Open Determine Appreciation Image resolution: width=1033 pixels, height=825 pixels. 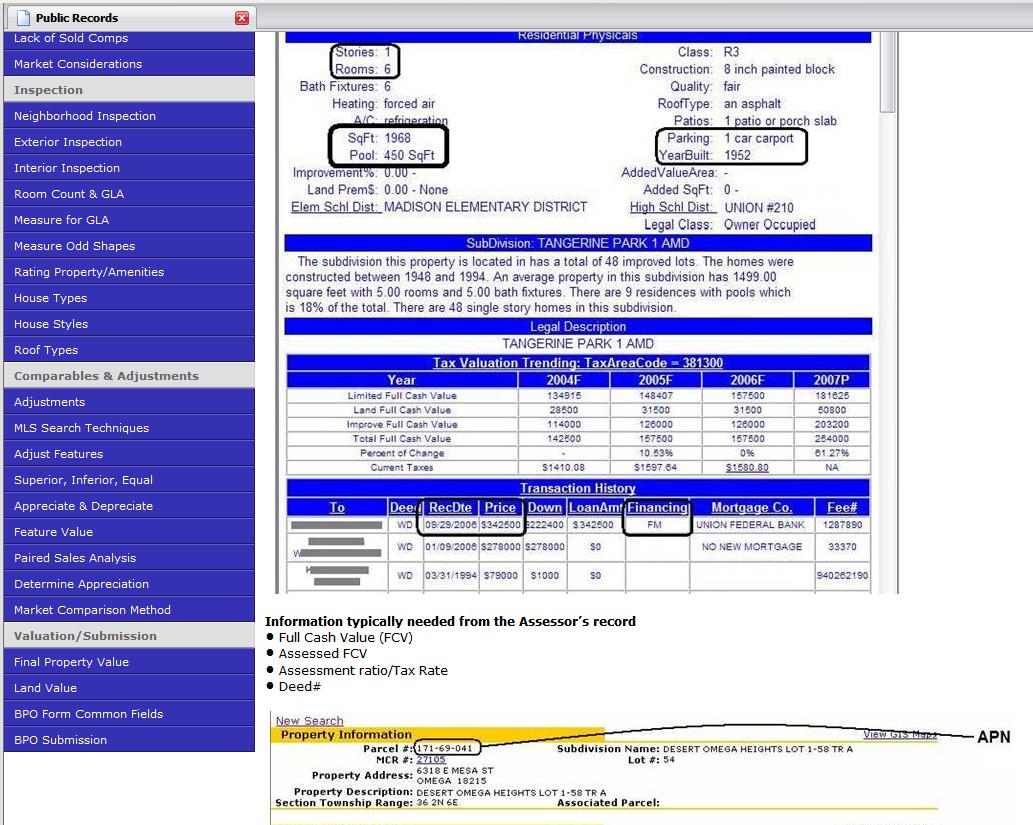[129, 584]
